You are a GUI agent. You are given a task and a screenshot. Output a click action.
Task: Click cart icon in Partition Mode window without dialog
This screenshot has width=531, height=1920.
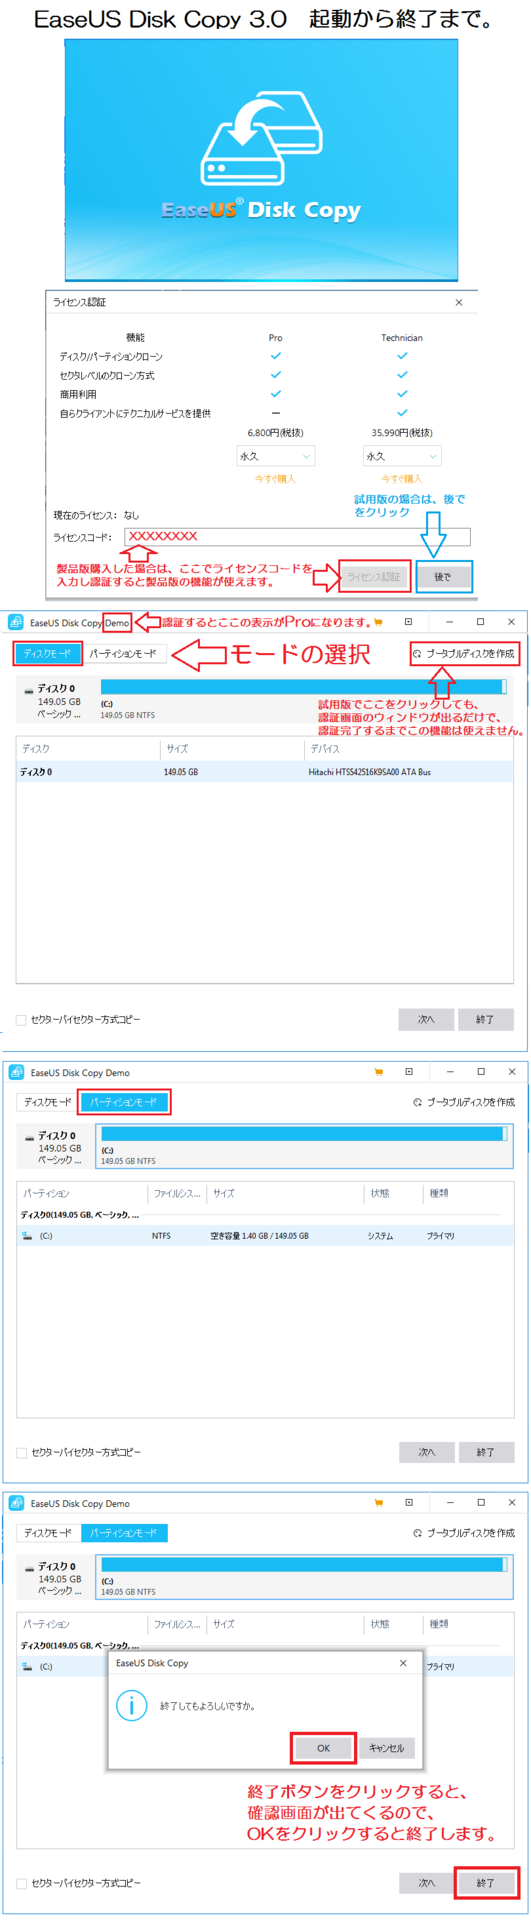[x=379, y=1072]
